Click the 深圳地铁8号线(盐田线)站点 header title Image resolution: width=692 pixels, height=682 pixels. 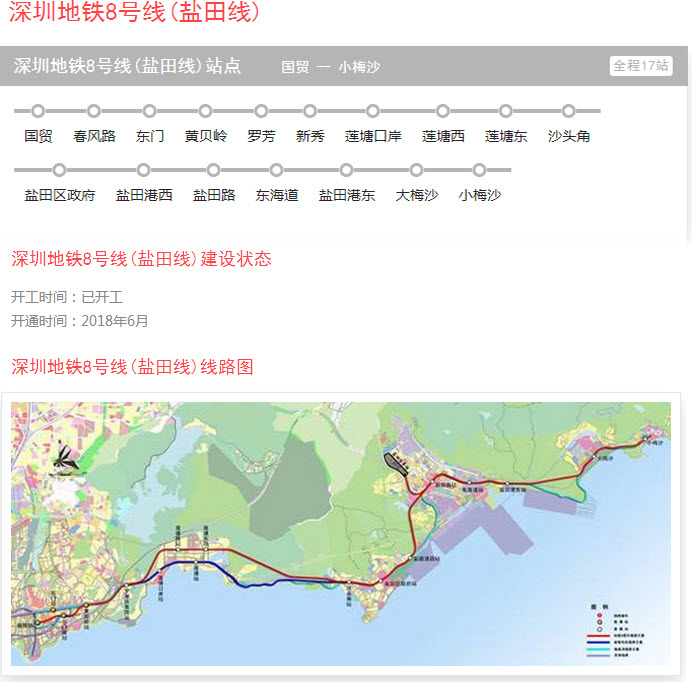(127, 66)
